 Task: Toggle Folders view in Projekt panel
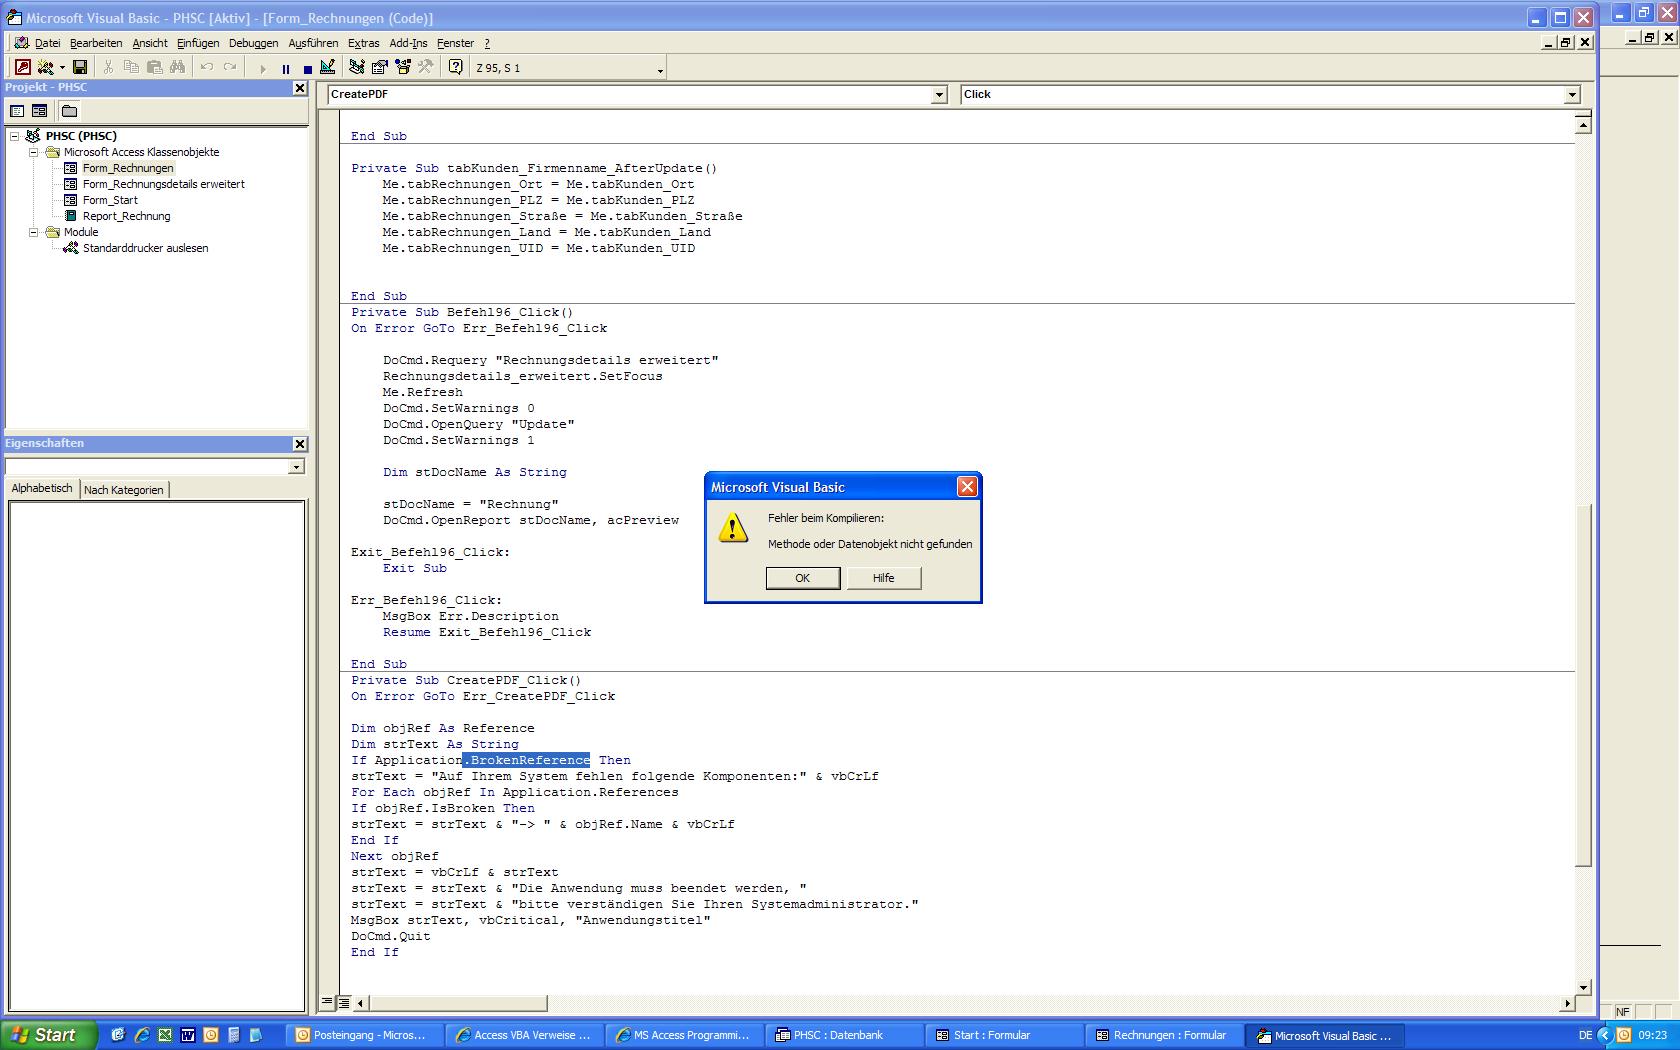pos(69,111)
